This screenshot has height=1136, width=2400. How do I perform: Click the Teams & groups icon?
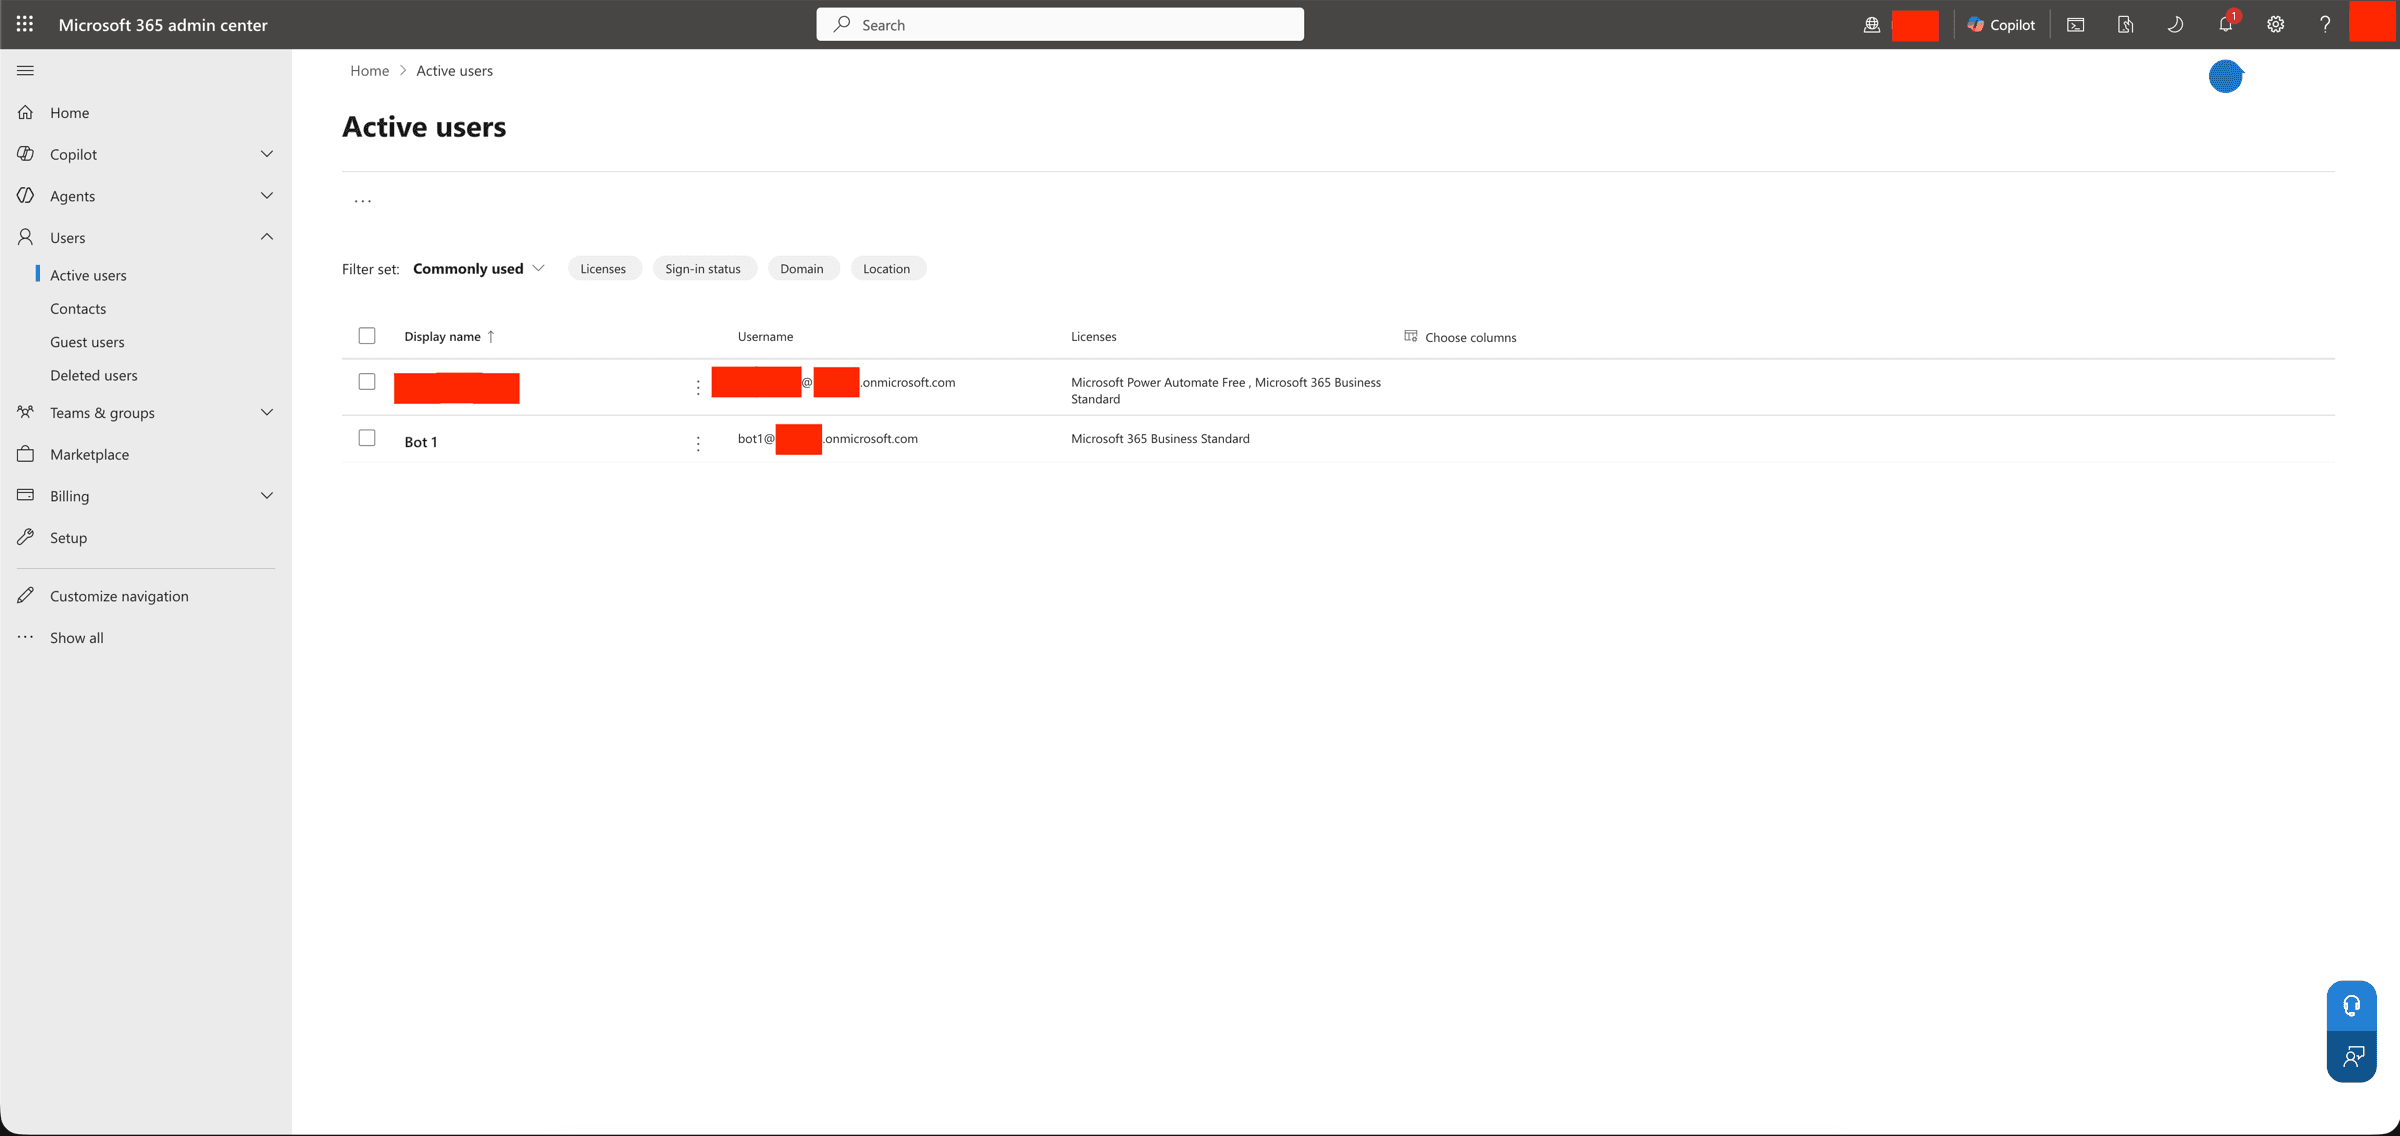(x=26, y=412)
